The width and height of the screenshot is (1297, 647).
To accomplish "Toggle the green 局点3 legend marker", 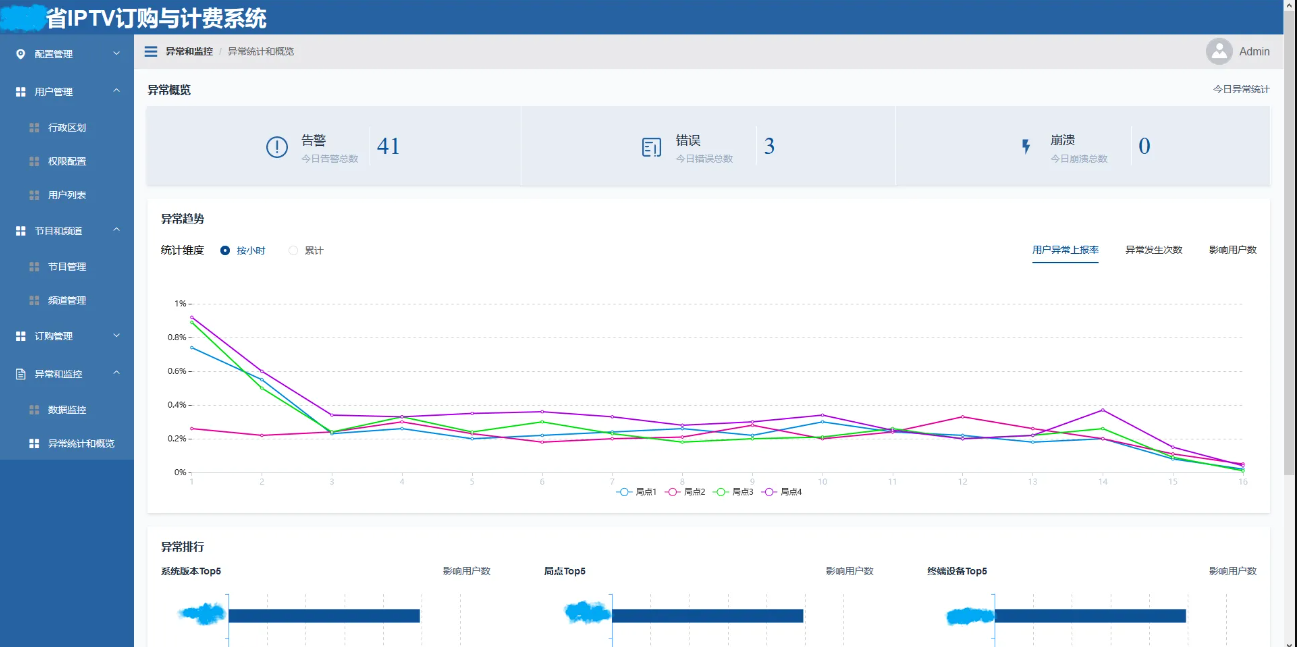I will point(722,492).
